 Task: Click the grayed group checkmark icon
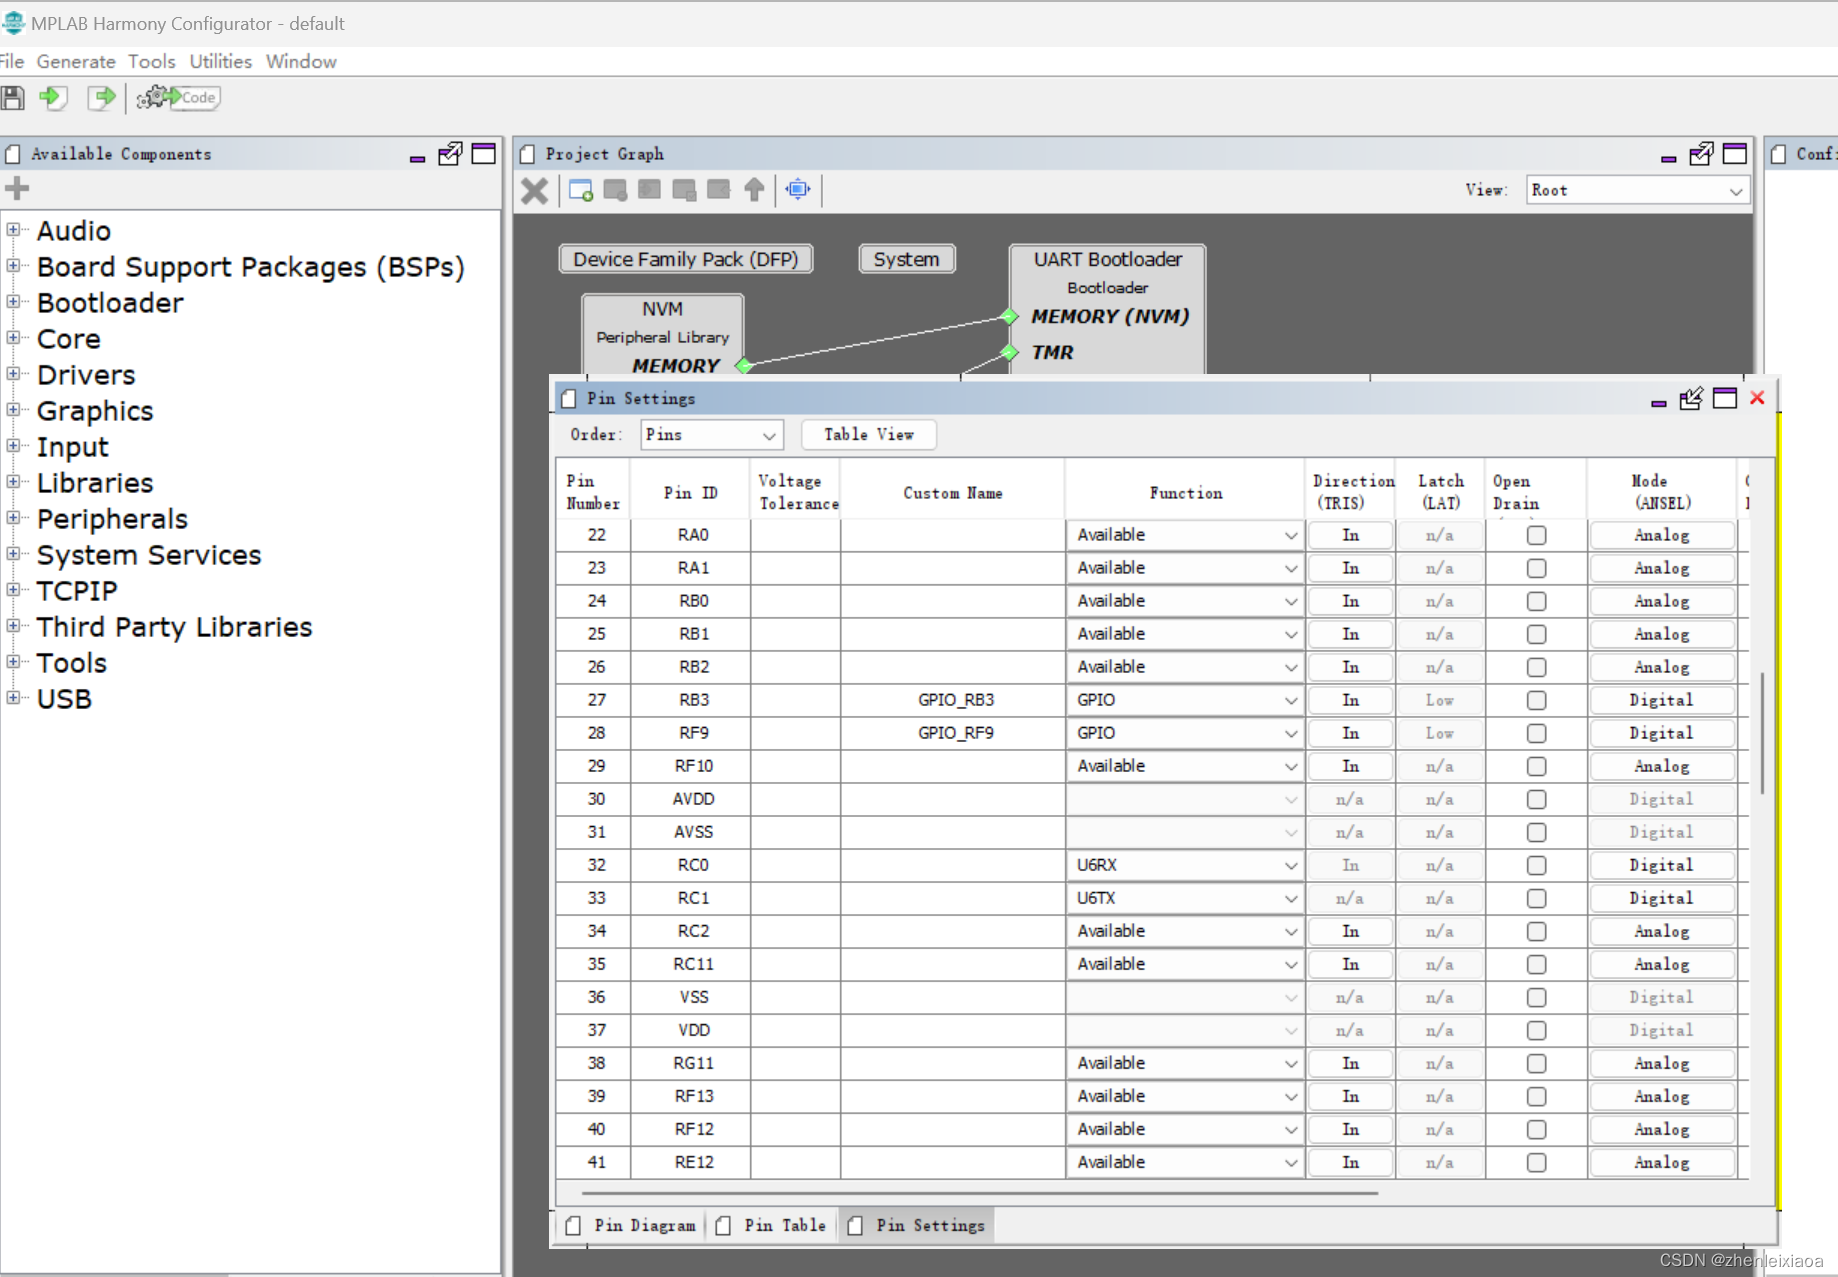point(684,190)
